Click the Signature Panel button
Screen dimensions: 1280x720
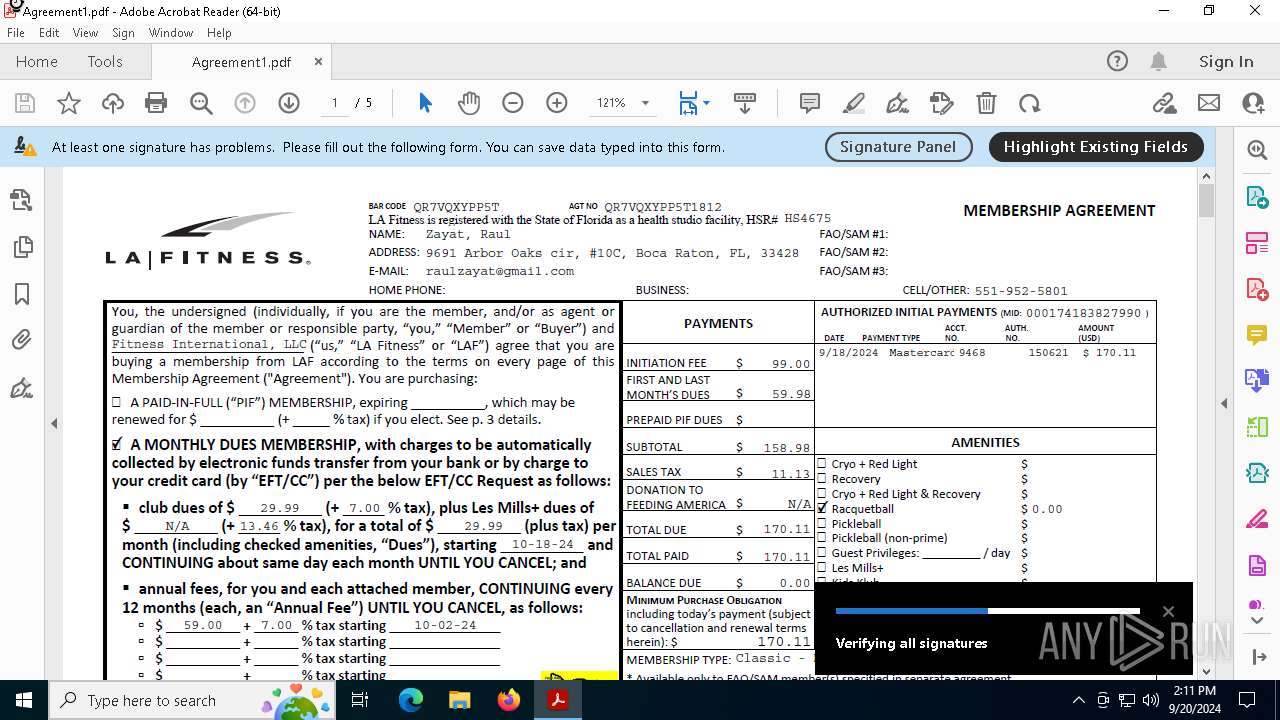click(x=898, y=146)
